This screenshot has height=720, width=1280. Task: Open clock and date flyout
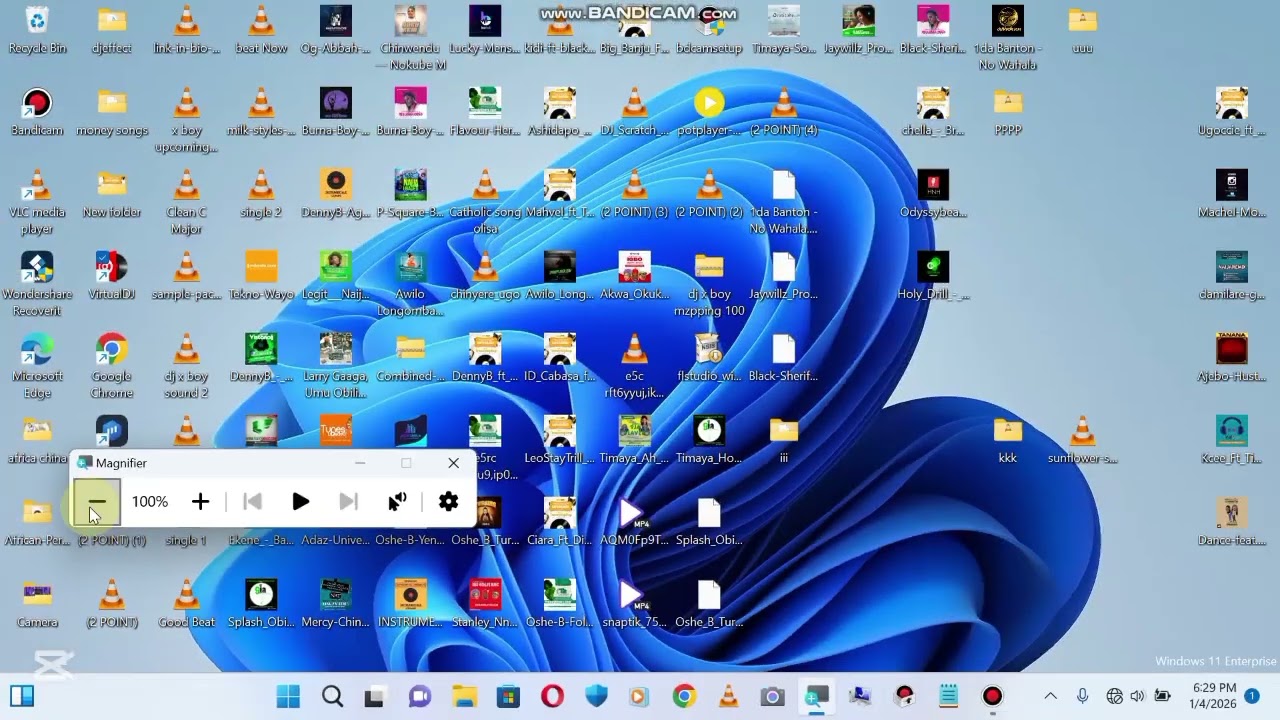click(1213, 696)
